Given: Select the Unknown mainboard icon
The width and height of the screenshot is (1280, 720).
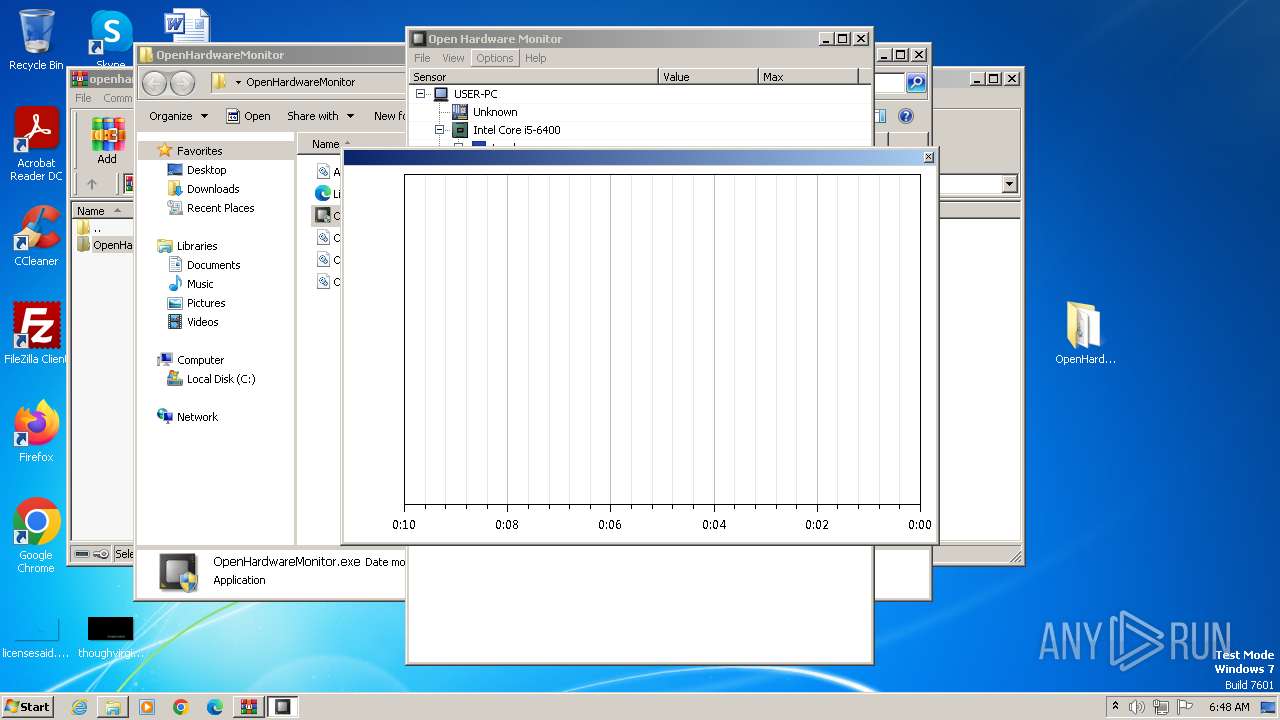Looking at the screenshot, I should pos(460,112).
